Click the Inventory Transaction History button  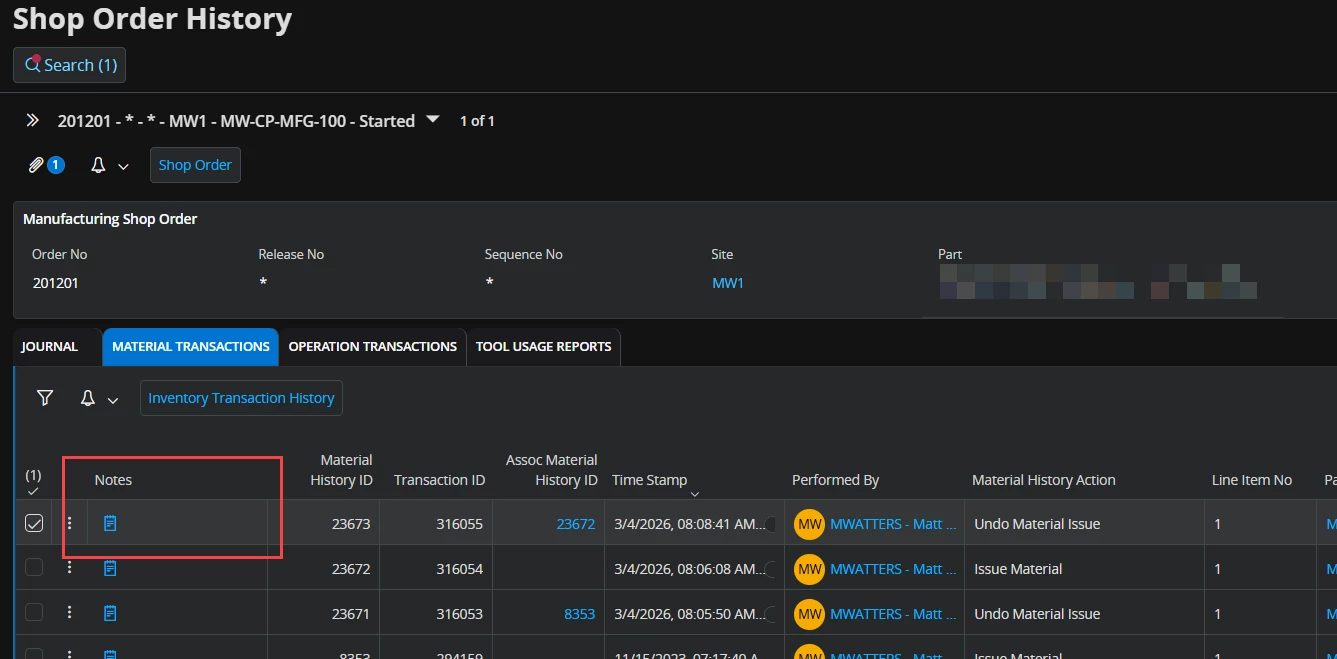click(241, 398)
